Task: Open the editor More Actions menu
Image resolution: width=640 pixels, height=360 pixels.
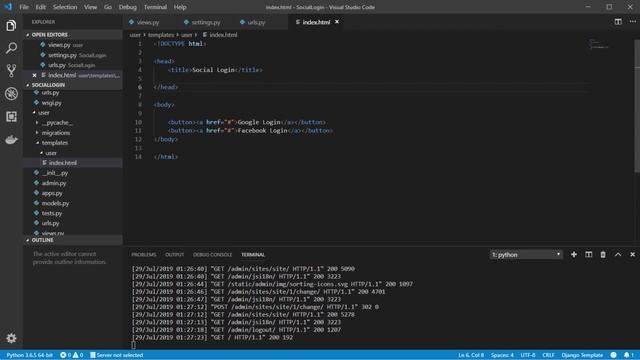Action: pyautogui.click(x=632, y=22)
